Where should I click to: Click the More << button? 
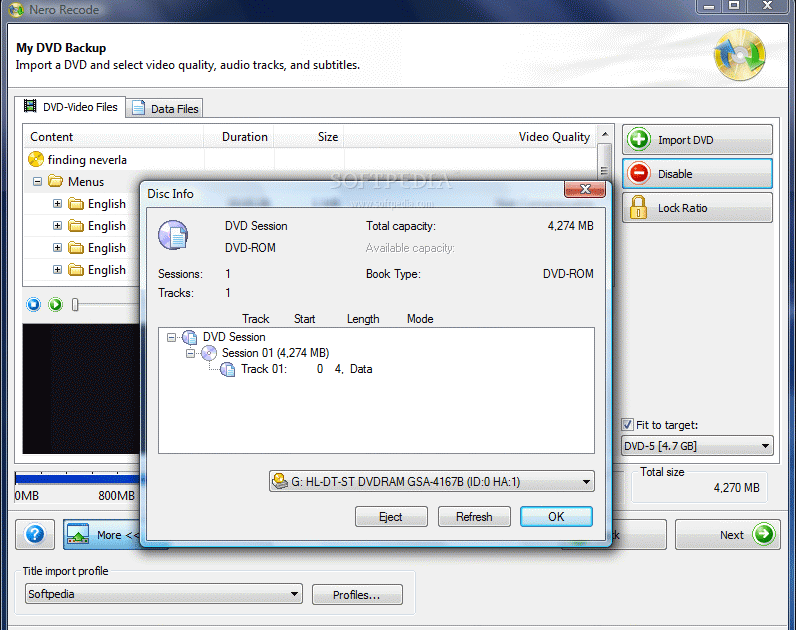pyautogui.click(x=102, y=534)
